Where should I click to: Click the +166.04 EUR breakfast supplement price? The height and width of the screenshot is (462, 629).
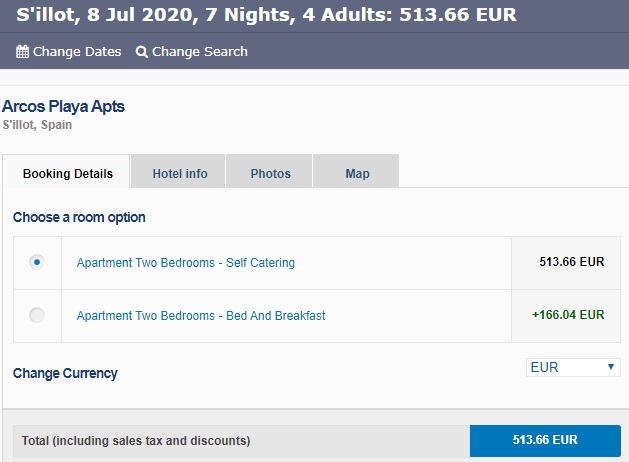pos(568,314)
